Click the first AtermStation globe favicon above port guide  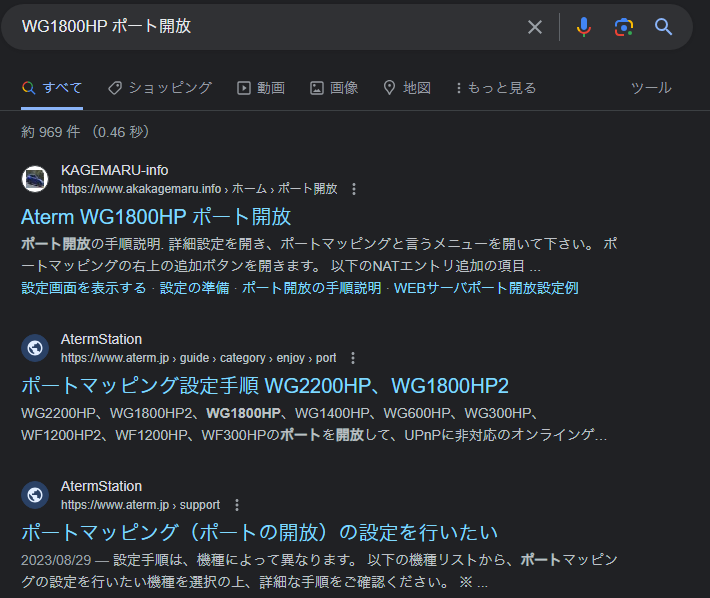click(35, 348)
